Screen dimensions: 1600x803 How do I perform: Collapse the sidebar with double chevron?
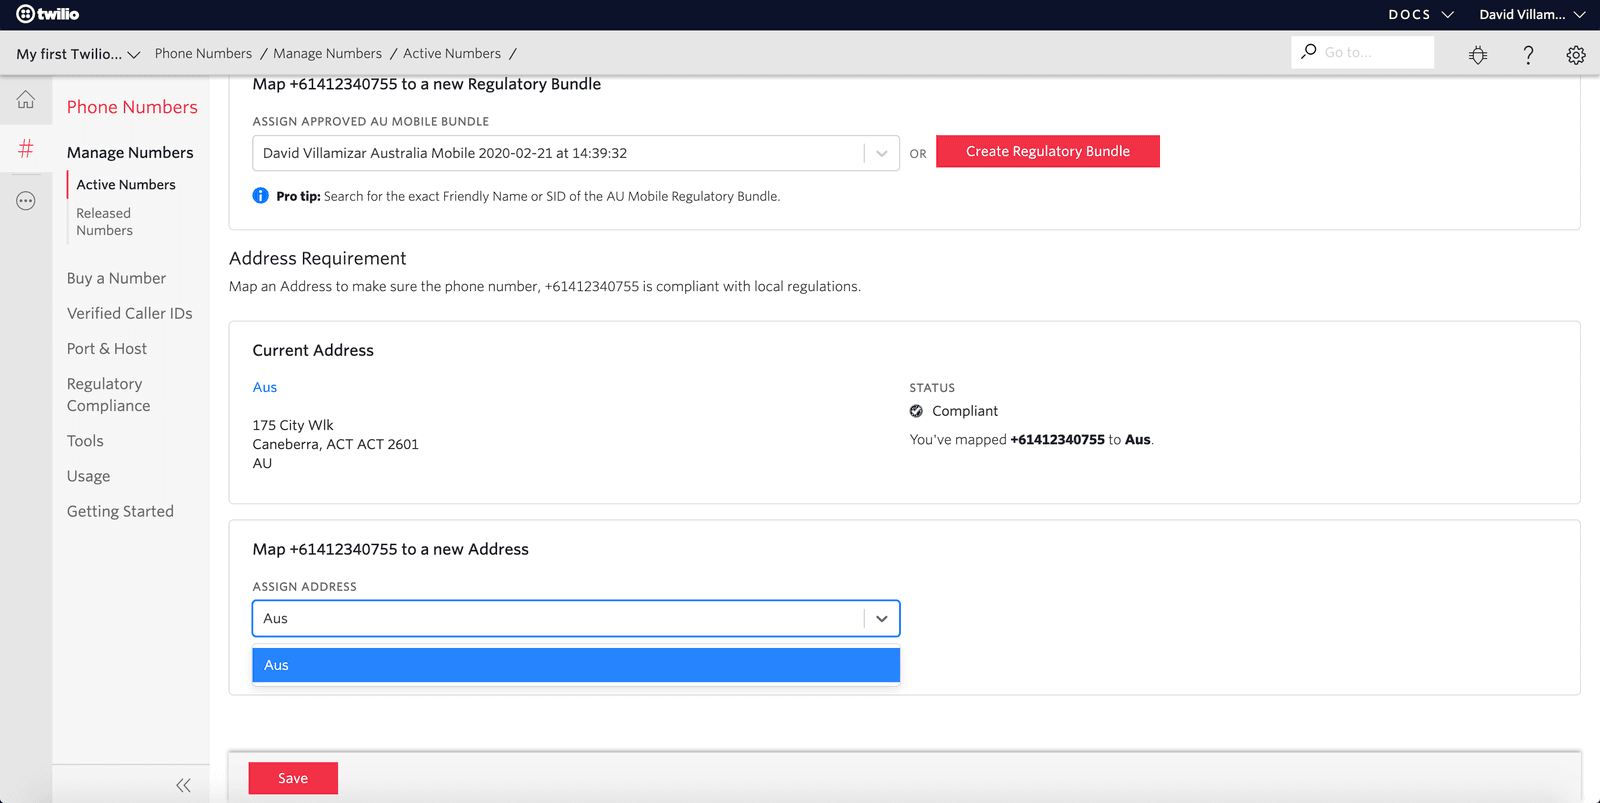point(183,785)
